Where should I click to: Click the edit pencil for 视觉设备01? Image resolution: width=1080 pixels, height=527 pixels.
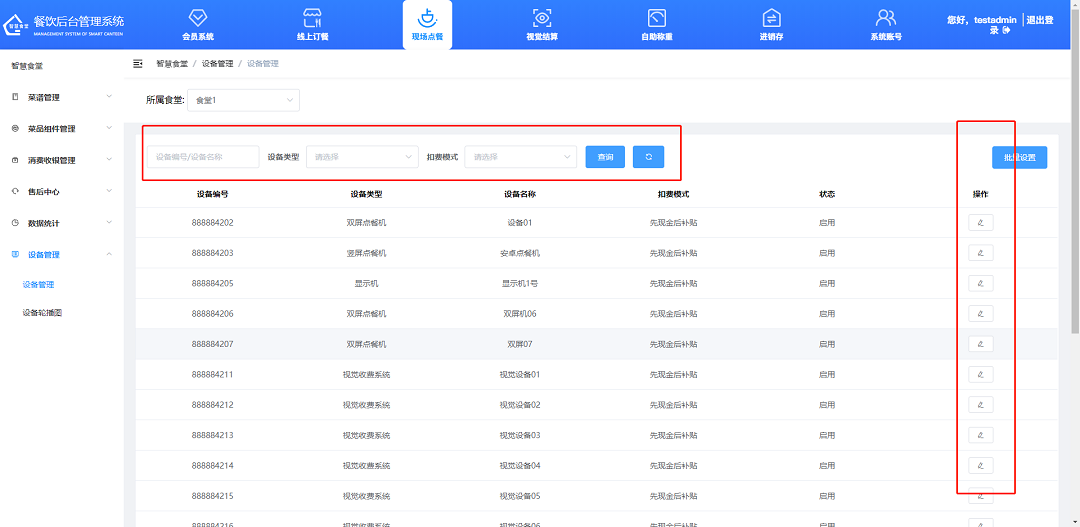980,374
